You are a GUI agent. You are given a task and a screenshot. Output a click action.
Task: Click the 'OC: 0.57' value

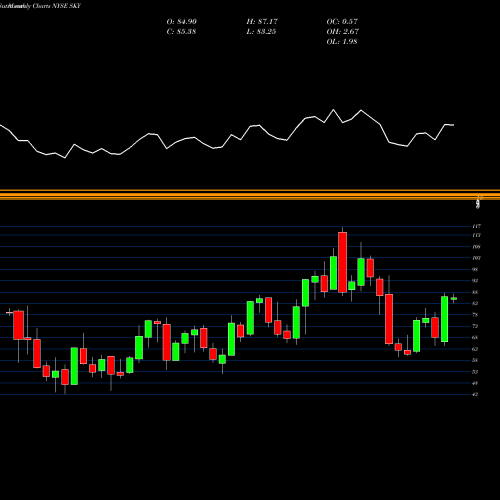(342, 22)
